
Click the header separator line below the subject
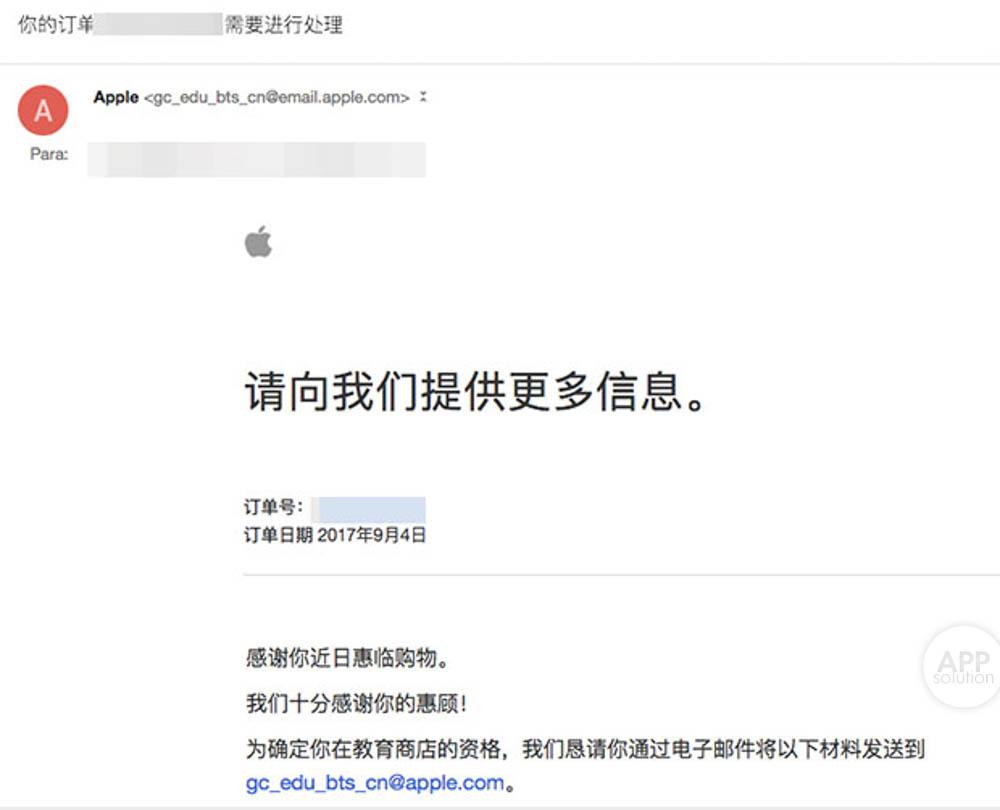(x=500, y=64)
